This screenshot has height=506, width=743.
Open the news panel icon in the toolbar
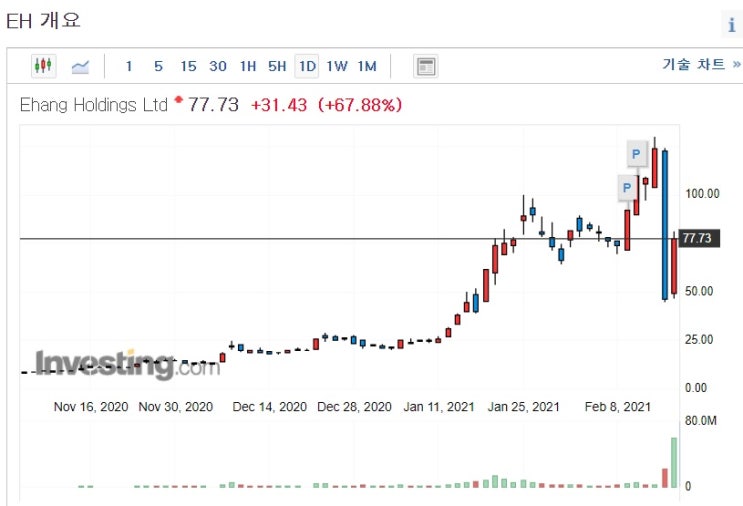coord(426,66)
